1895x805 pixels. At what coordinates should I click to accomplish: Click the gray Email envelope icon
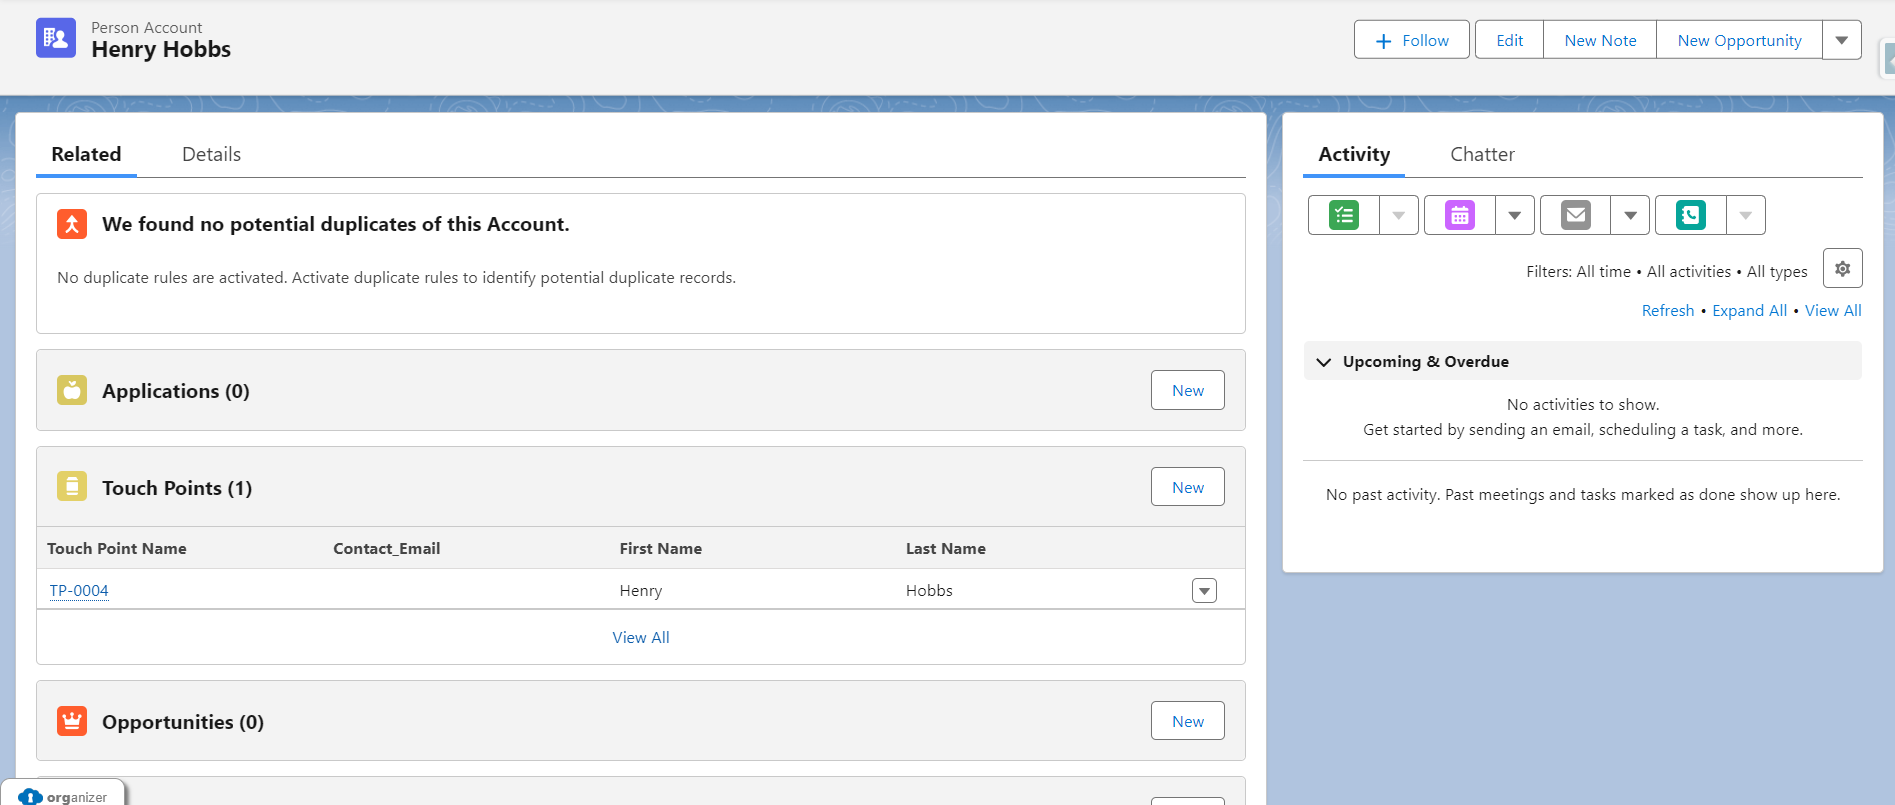click(x=1575, y=215)
